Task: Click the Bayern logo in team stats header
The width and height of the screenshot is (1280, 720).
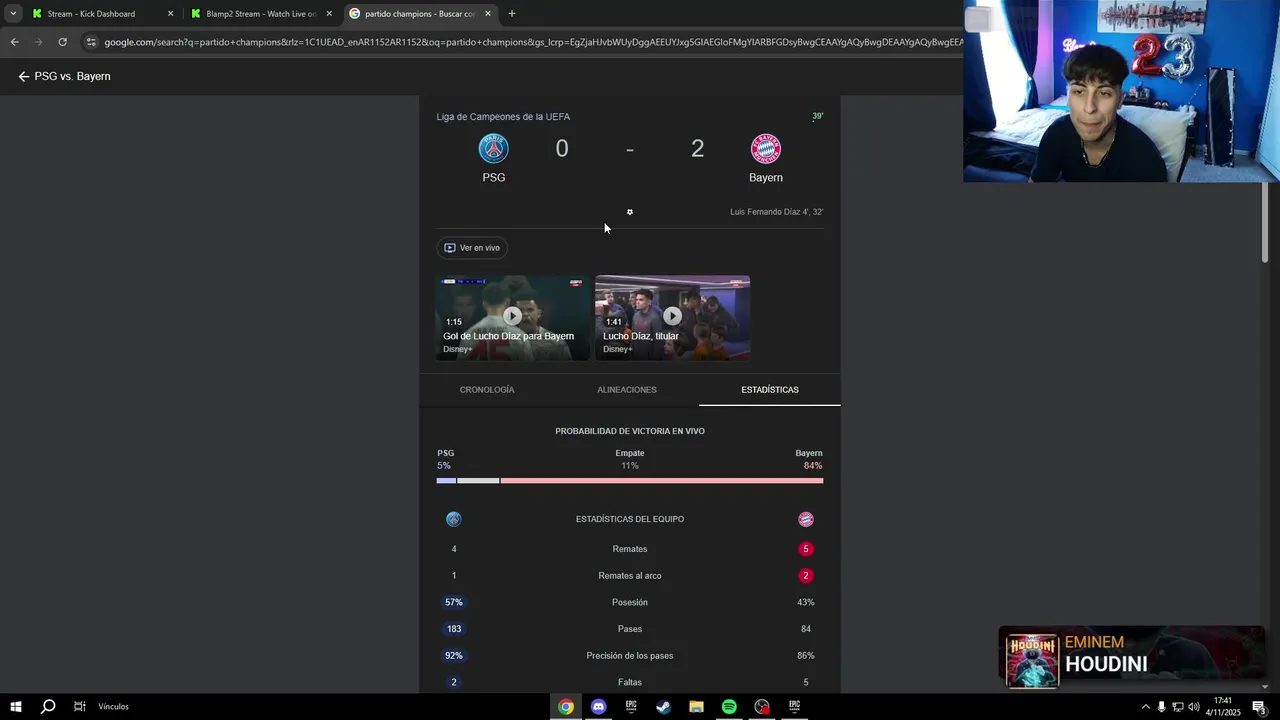Action: pyautogui.click(x=806, y=519)
